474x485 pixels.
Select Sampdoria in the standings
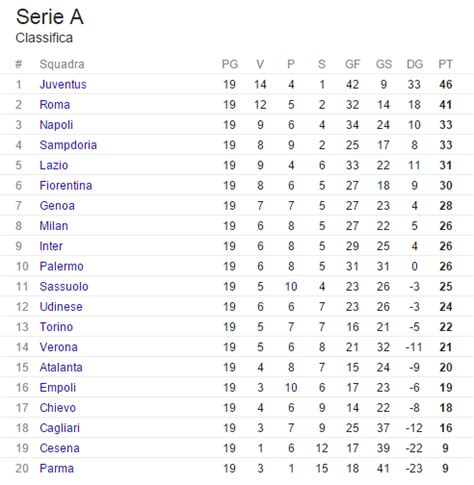(68, 145)
